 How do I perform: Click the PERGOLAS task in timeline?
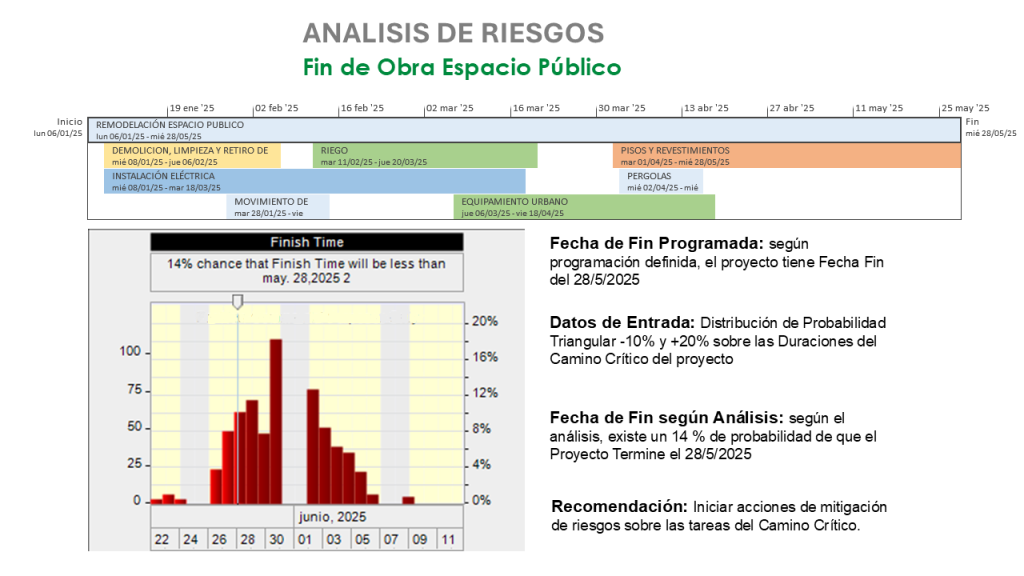[x=660, y=181]
